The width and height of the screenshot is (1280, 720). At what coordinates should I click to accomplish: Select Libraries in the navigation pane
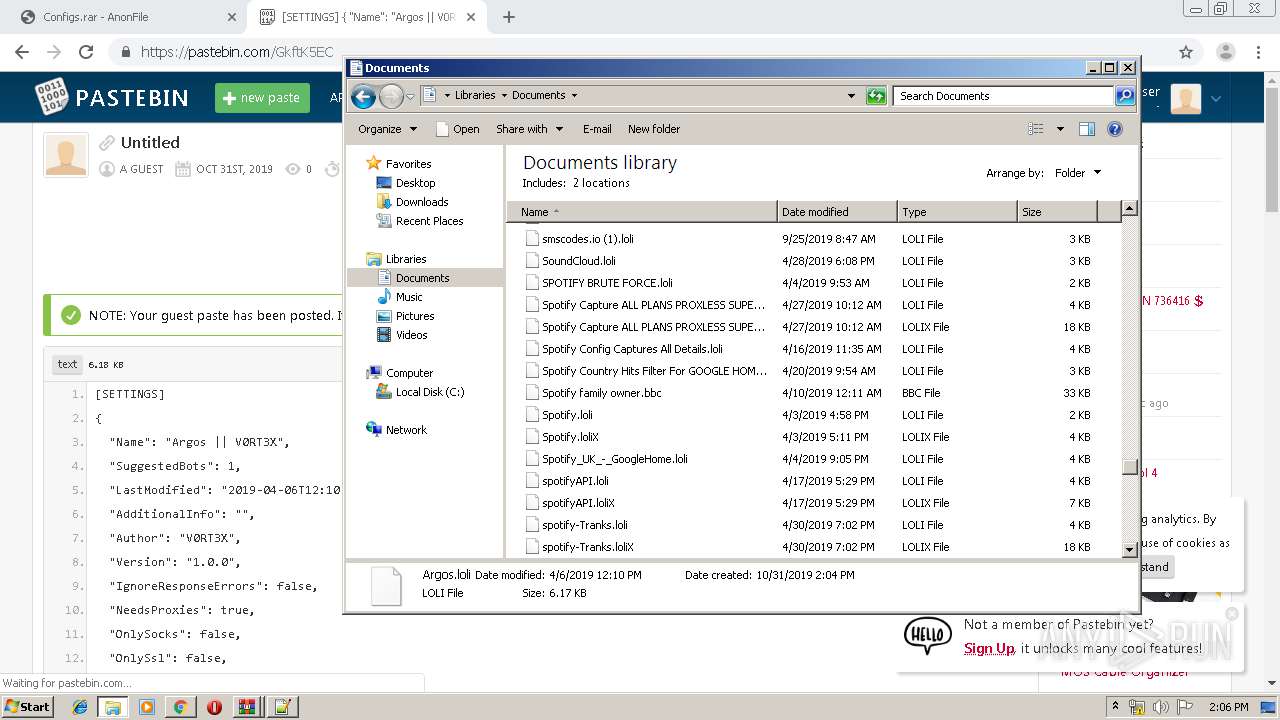coord(406,259)
